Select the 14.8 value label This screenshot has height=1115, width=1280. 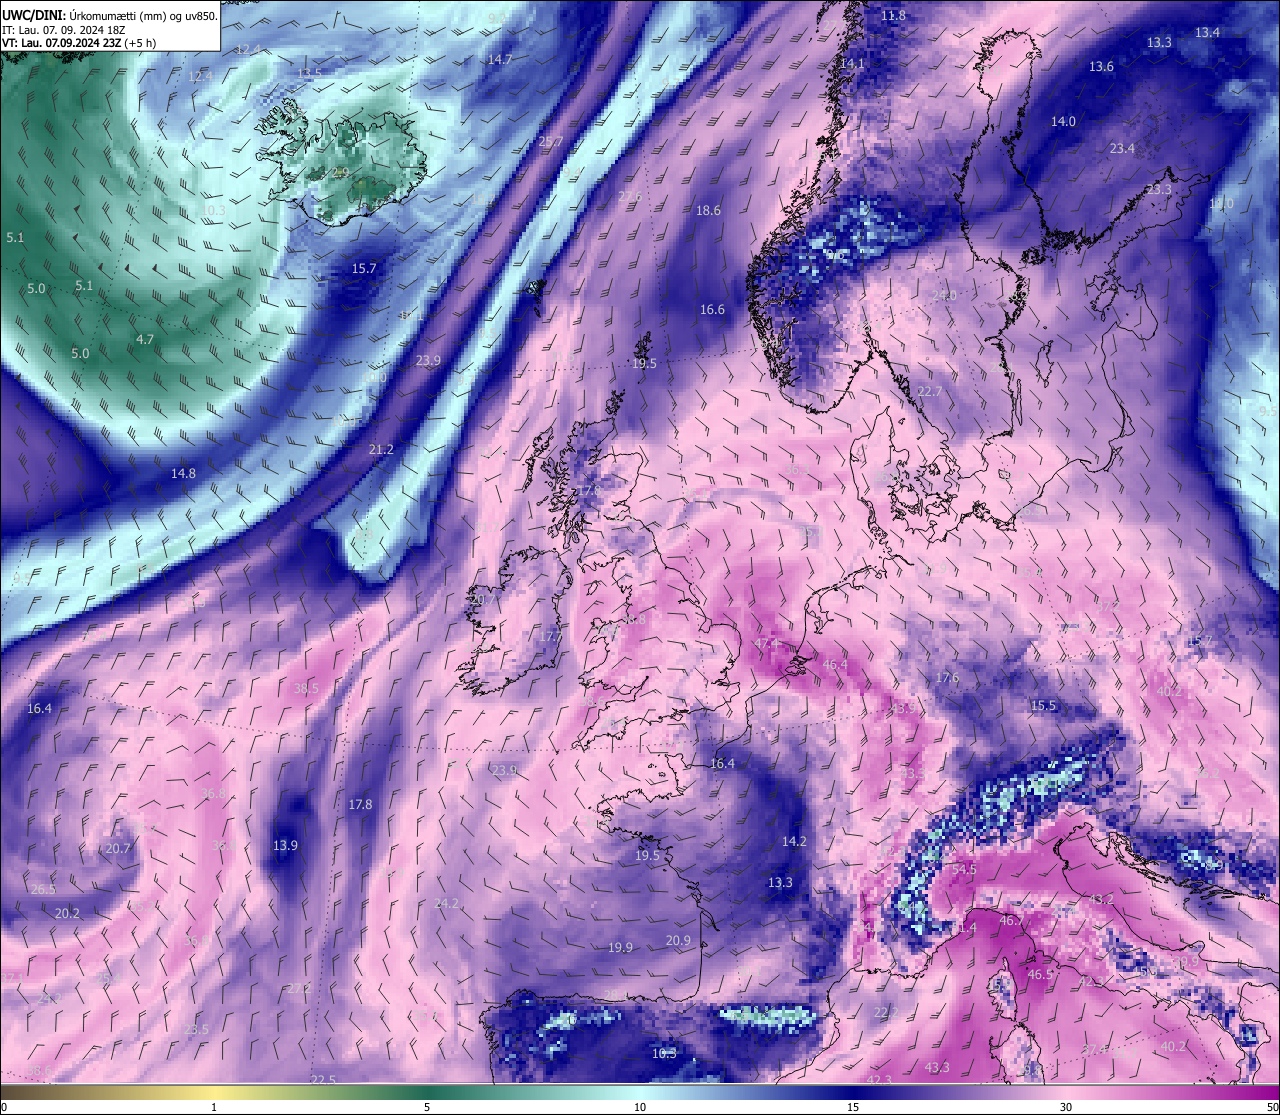click(x=183, y=474)
